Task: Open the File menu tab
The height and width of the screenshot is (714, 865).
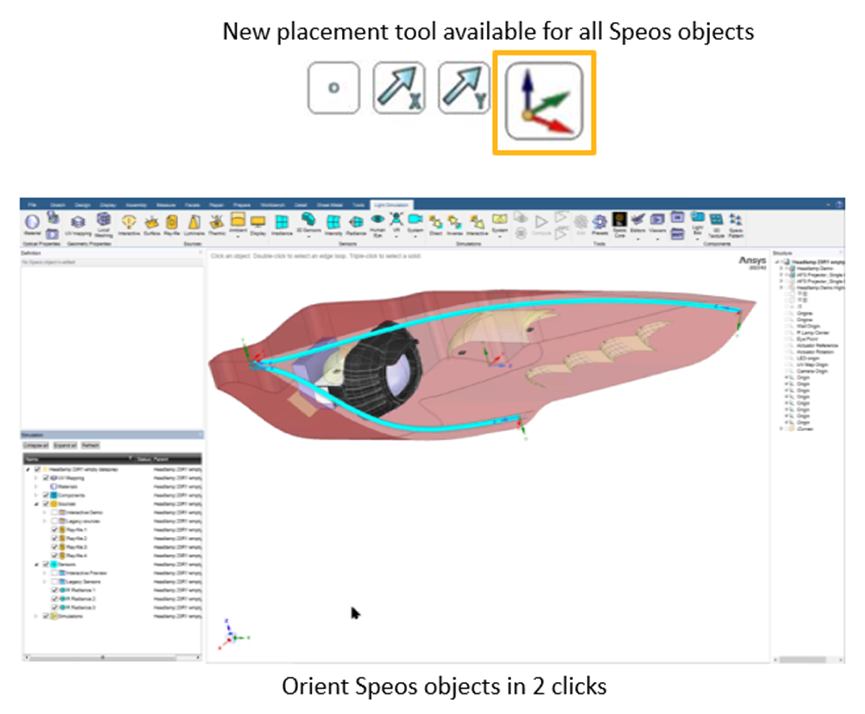Action: tap(32, 205)
